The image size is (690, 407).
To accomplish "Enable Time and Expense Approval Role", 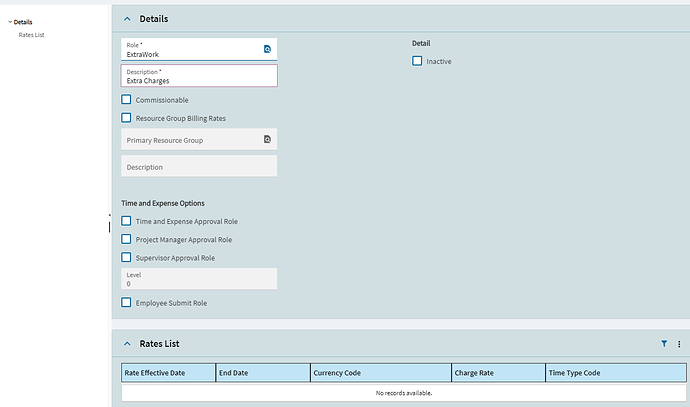I will click(x=126, y=221).
